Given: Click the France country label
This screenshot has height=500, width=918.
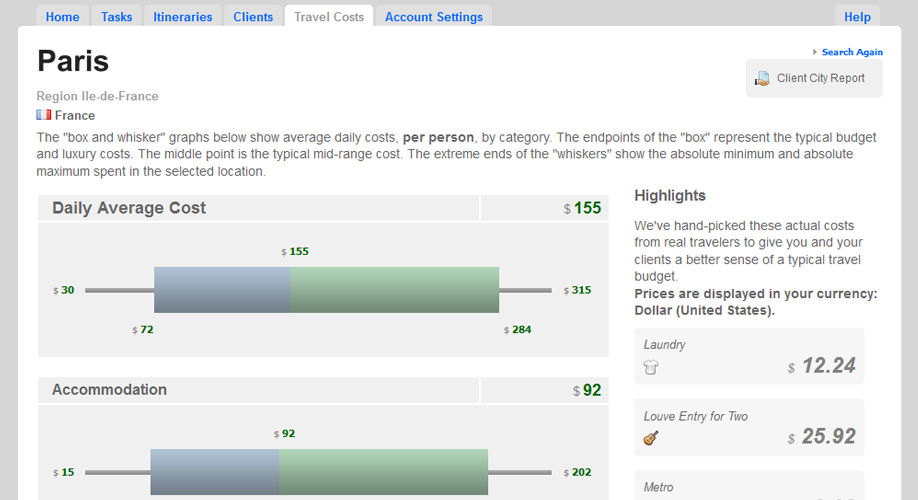Looking at the screenshot, I should coord(75,115).
